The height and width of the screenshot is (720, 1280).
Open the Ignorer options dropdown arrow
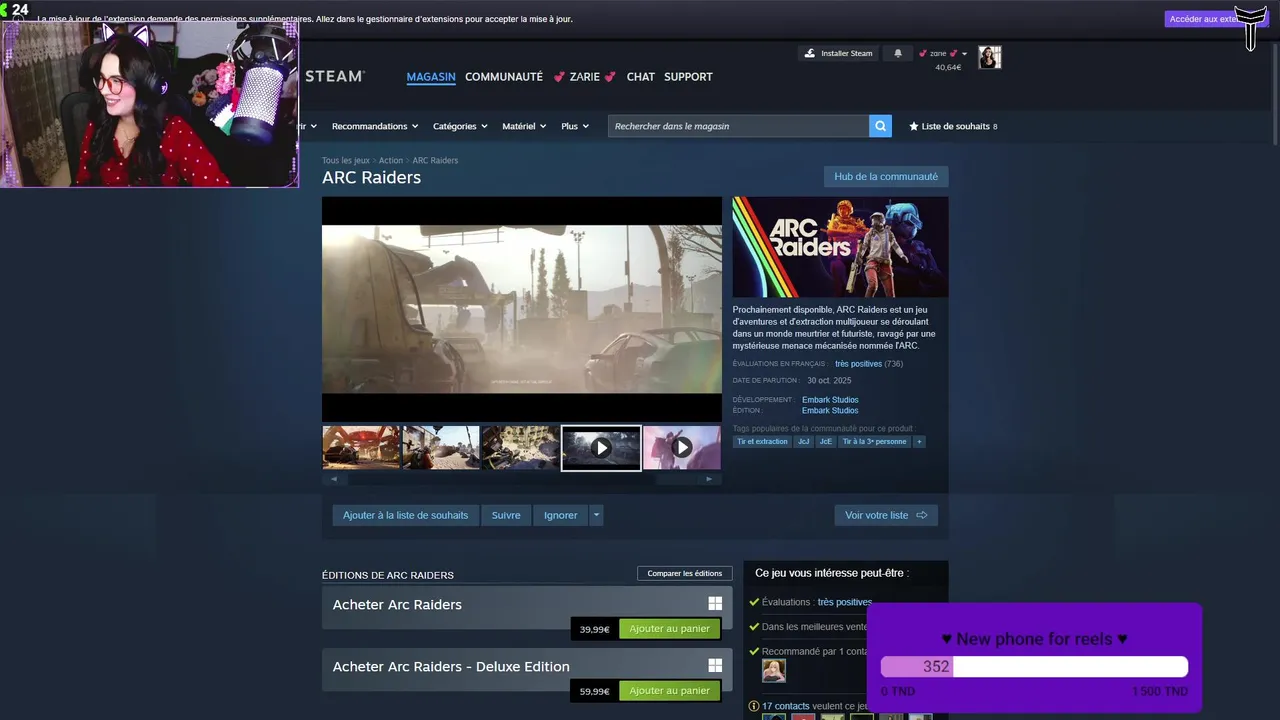596,515
